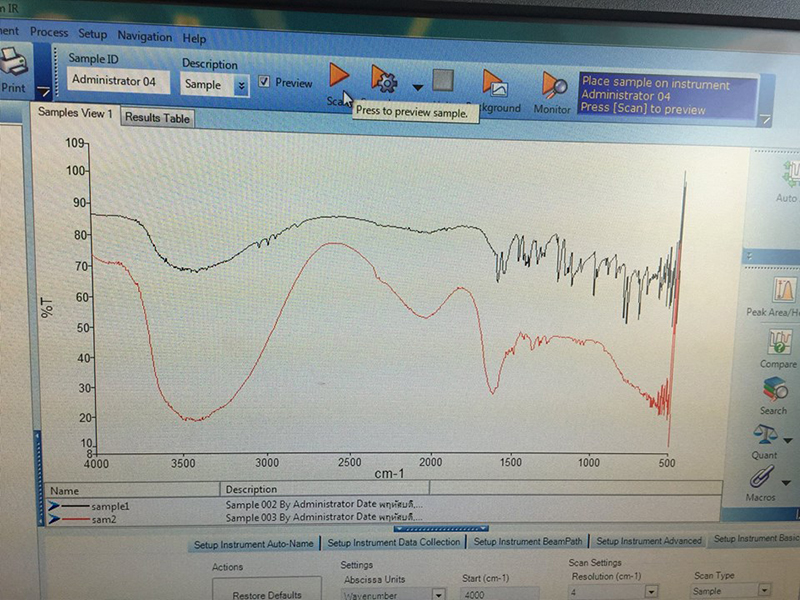Click the Sample ID input field
The width and height of the screenshot is (800, 600).
(x=119, y=82)
